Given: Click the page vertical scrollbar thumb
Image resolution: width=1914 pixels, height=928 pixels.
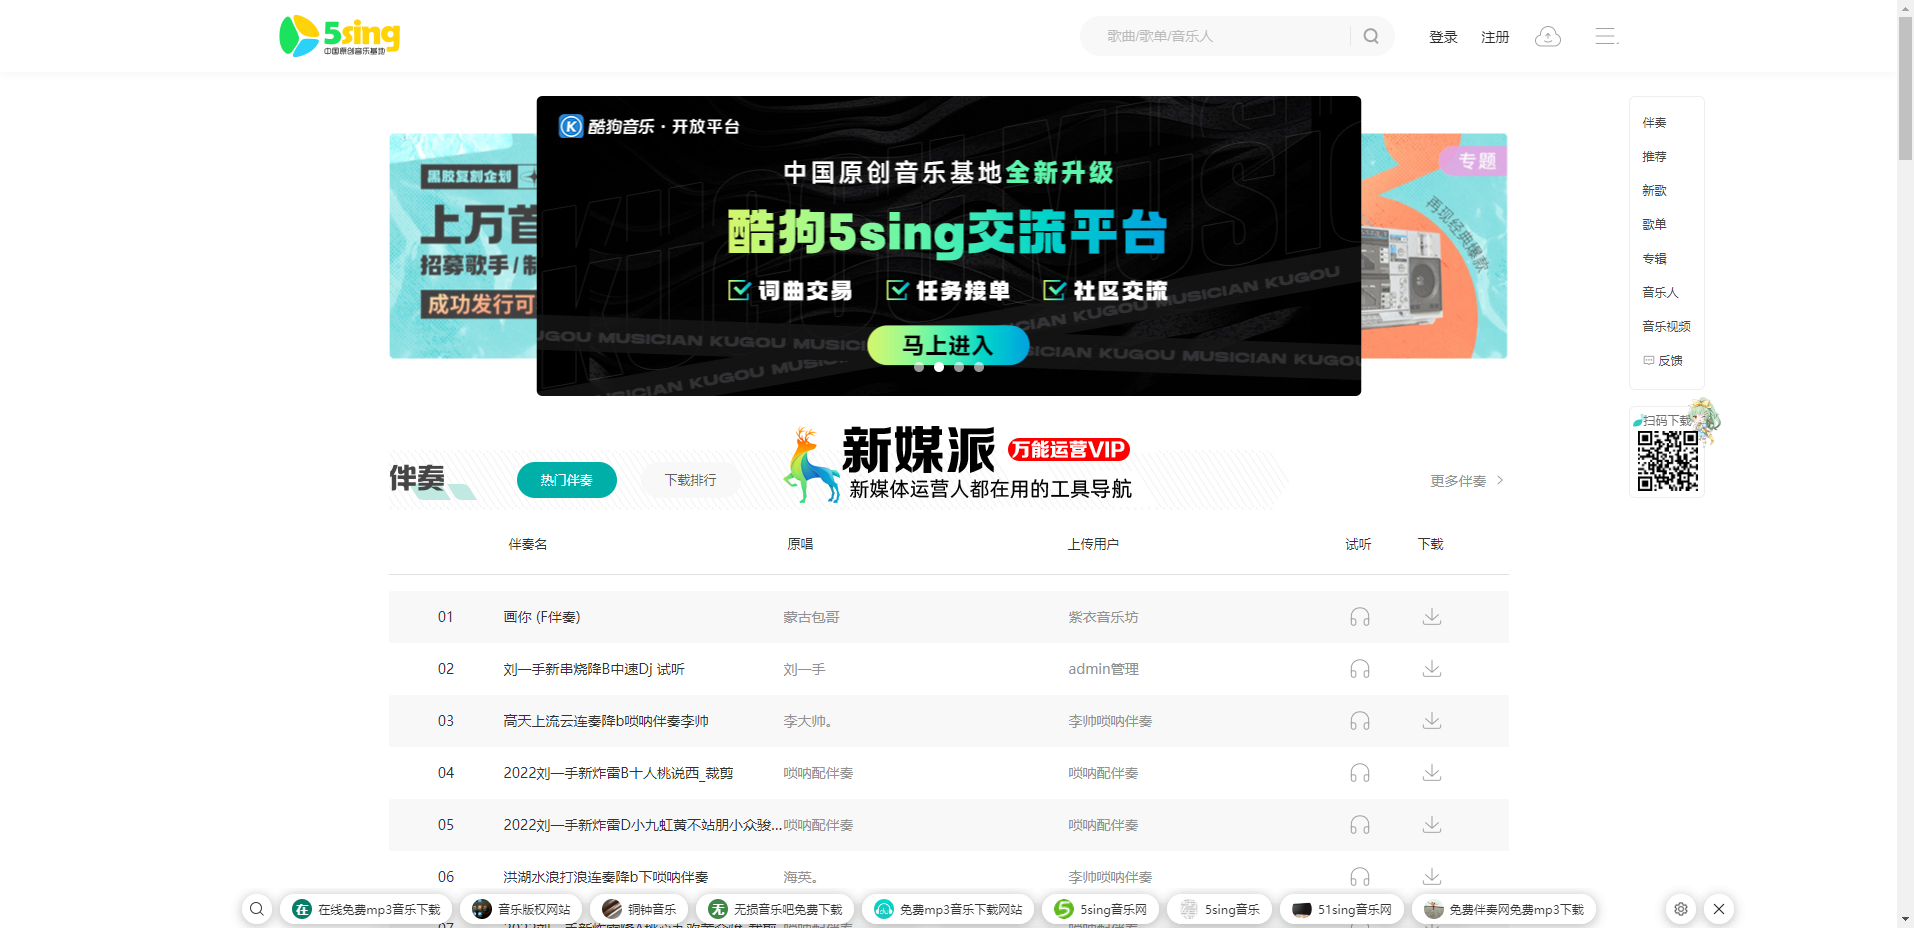Looking at the screenshot, I should [x=1905, y=88].
